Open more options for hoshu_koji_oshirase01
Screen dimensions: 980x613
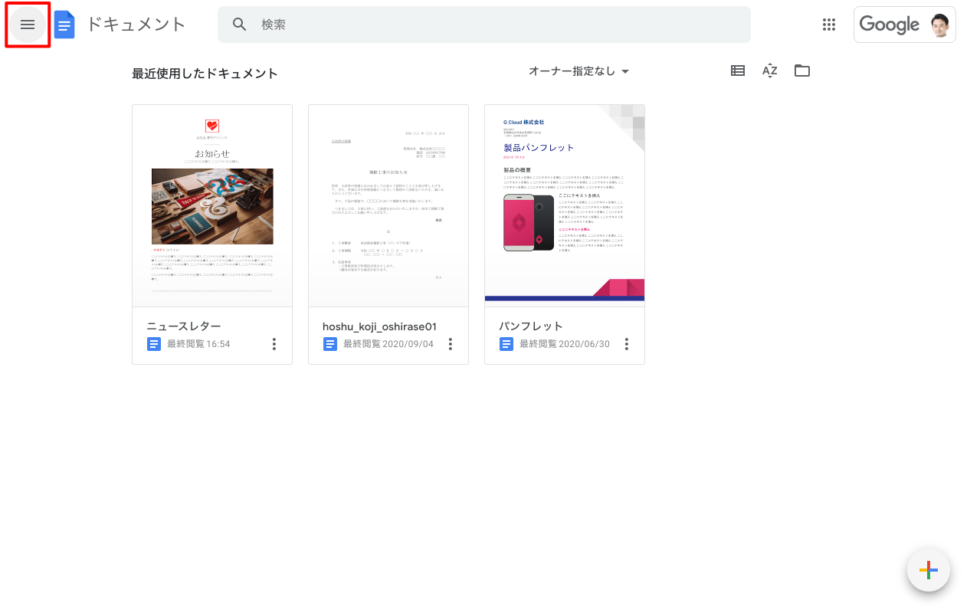[450, 344]
